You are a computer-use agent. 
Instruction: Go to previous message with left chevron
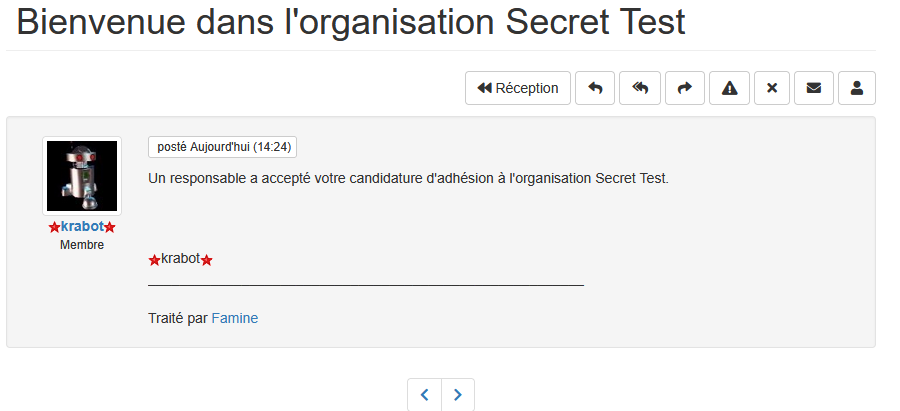pyautogui.click(x=424, y=395)
